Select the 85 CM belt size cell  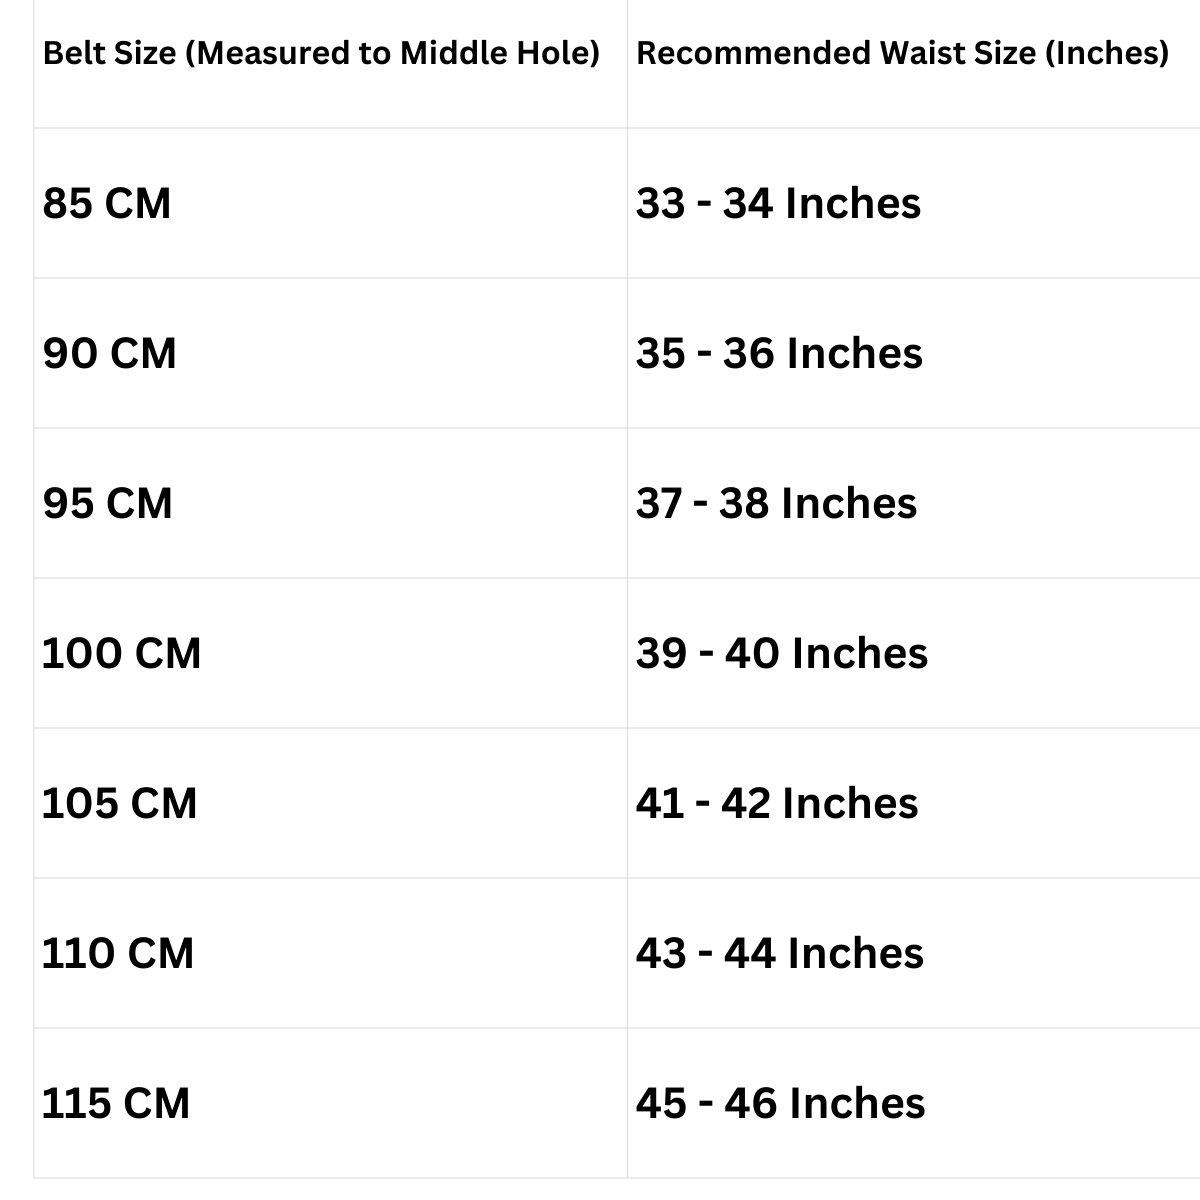pos(107,203)
